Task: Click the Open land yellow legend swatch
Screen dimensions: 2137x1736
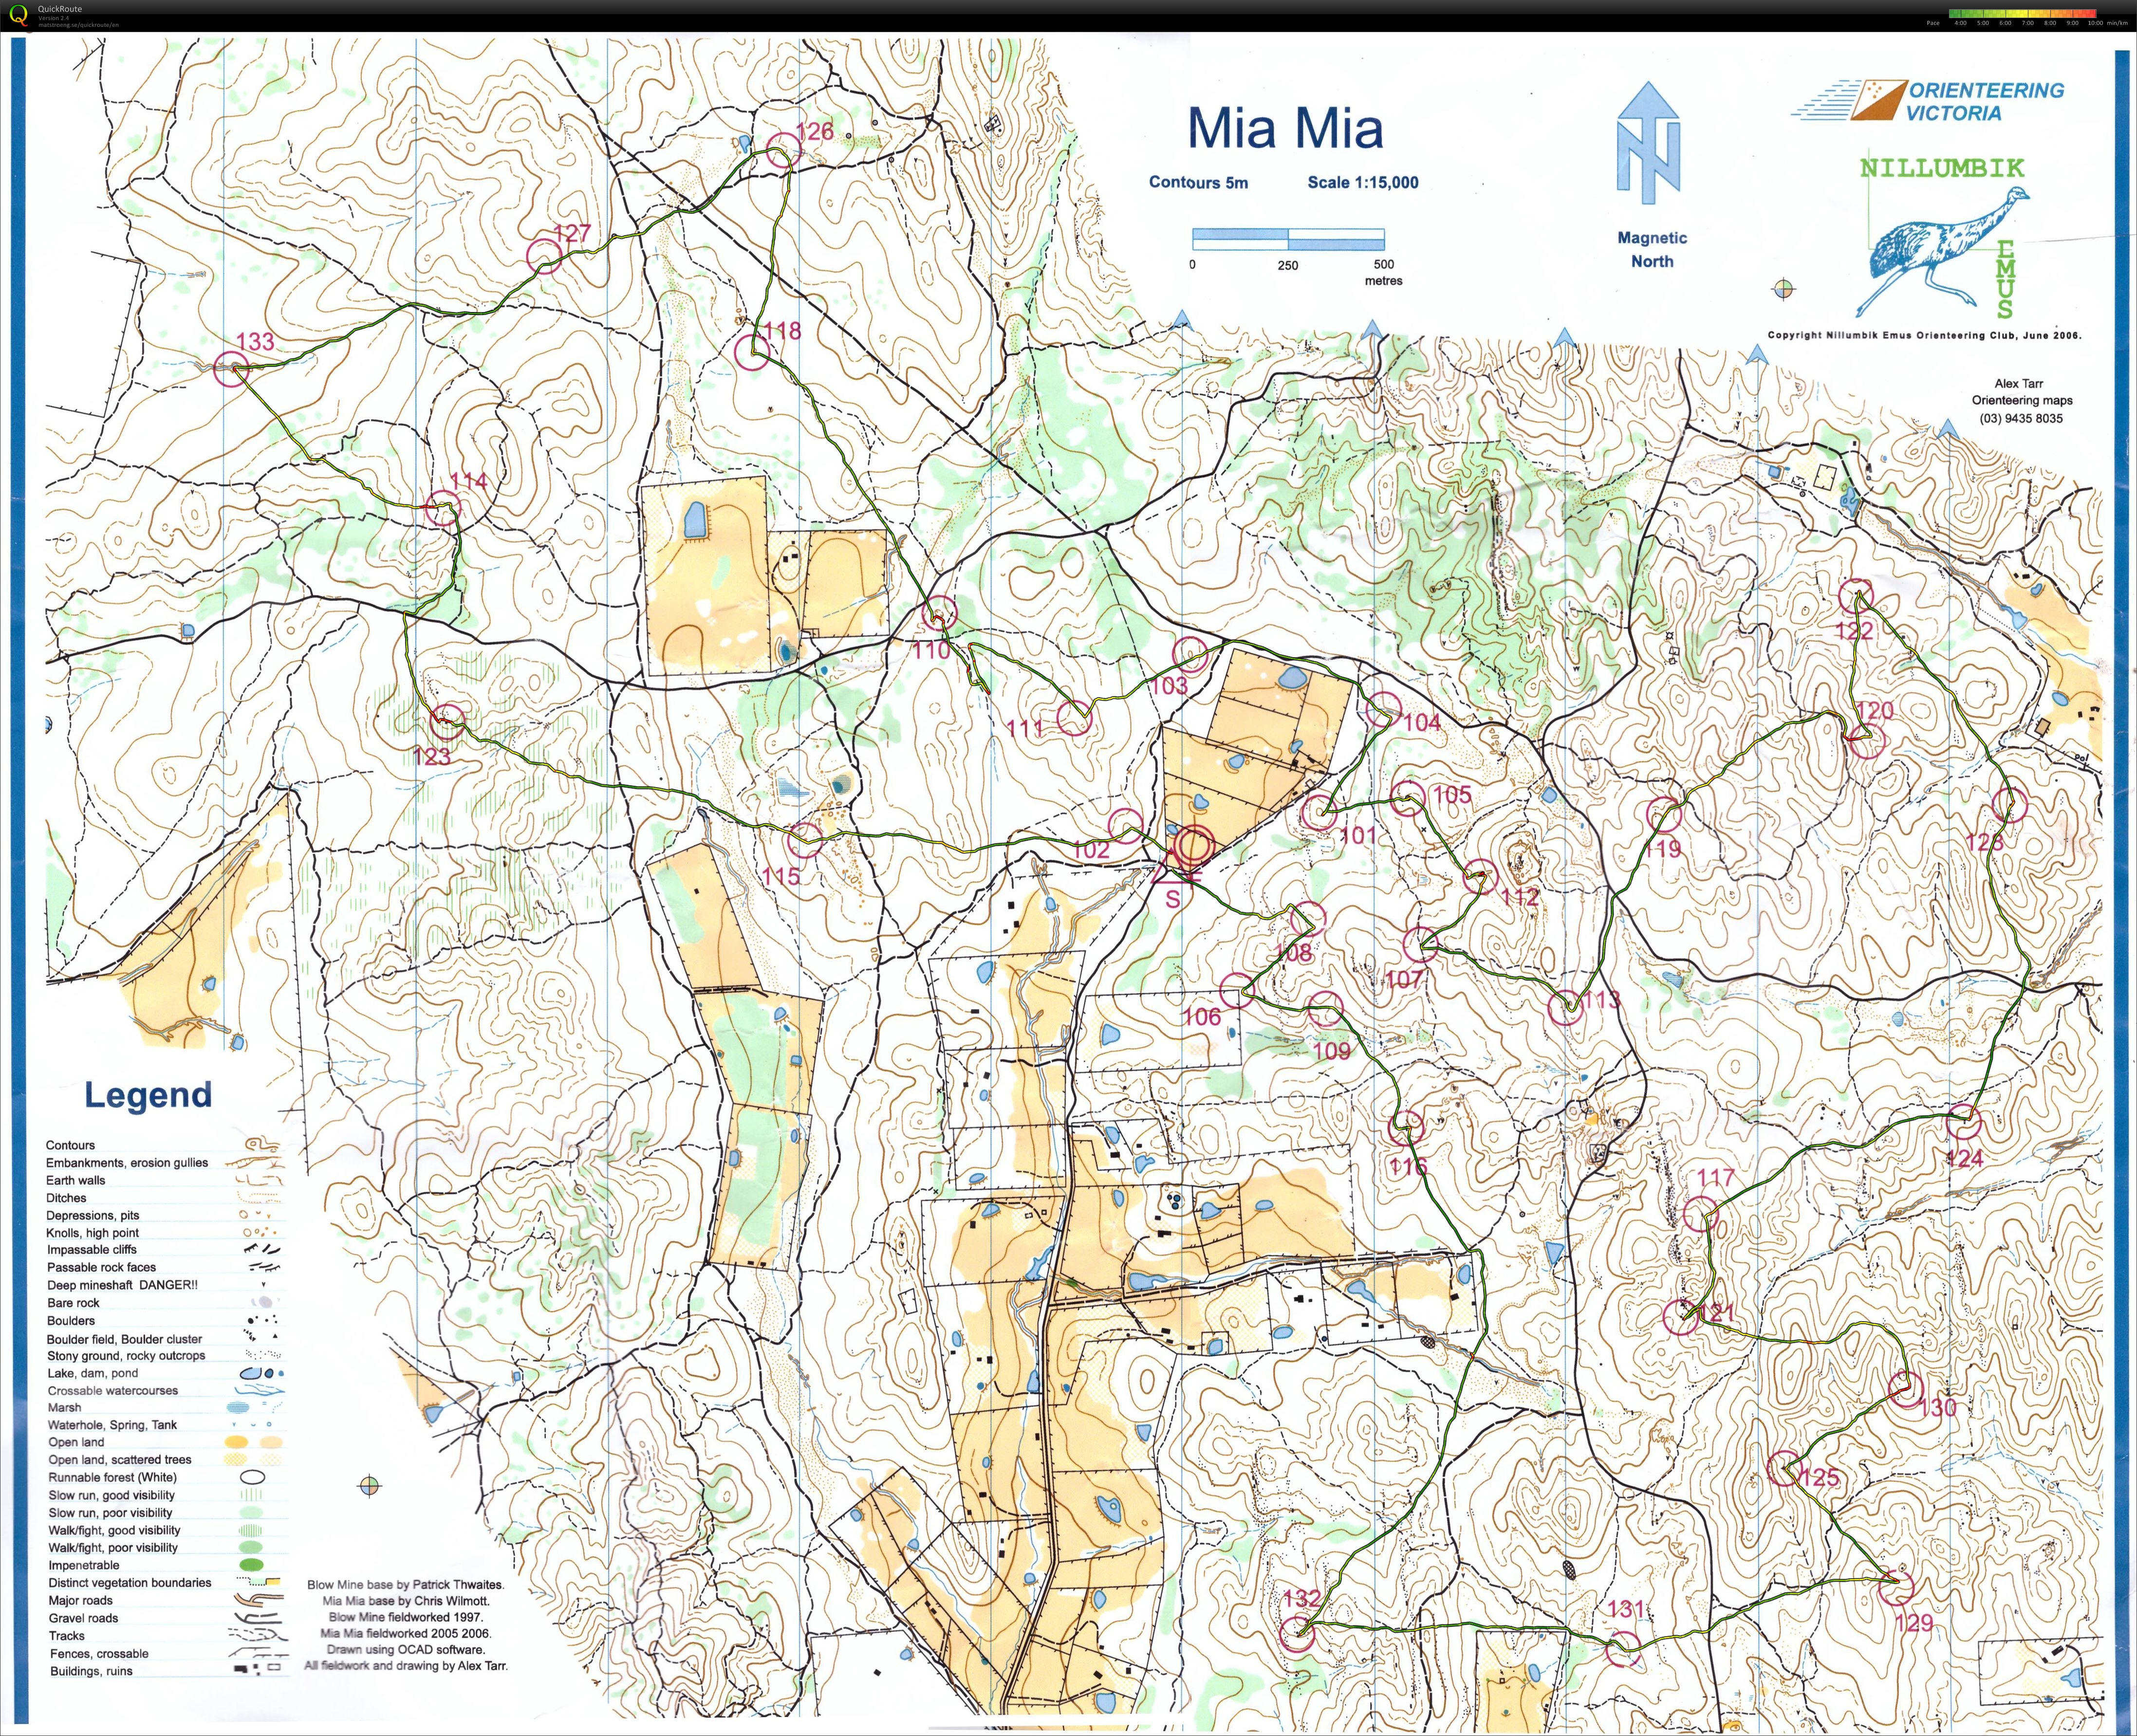Action: click(237, 1442)
